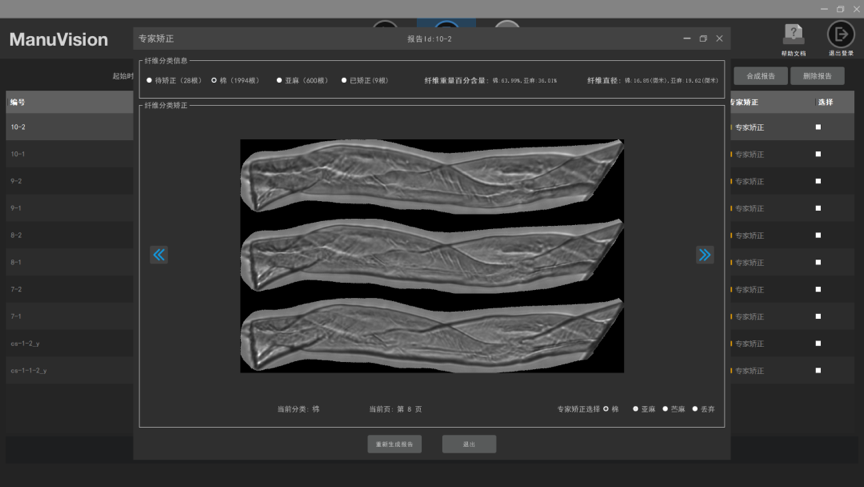Check the selection box for row 10-2
Screen dimensions: 864x487
click(x=818, y=127)
